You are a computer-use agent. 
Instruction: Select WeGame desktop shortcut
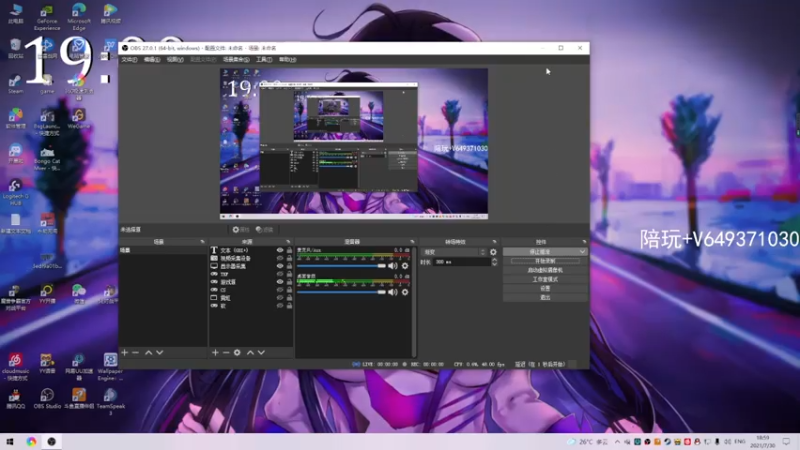pyautogui.click(x=79, y=118)
